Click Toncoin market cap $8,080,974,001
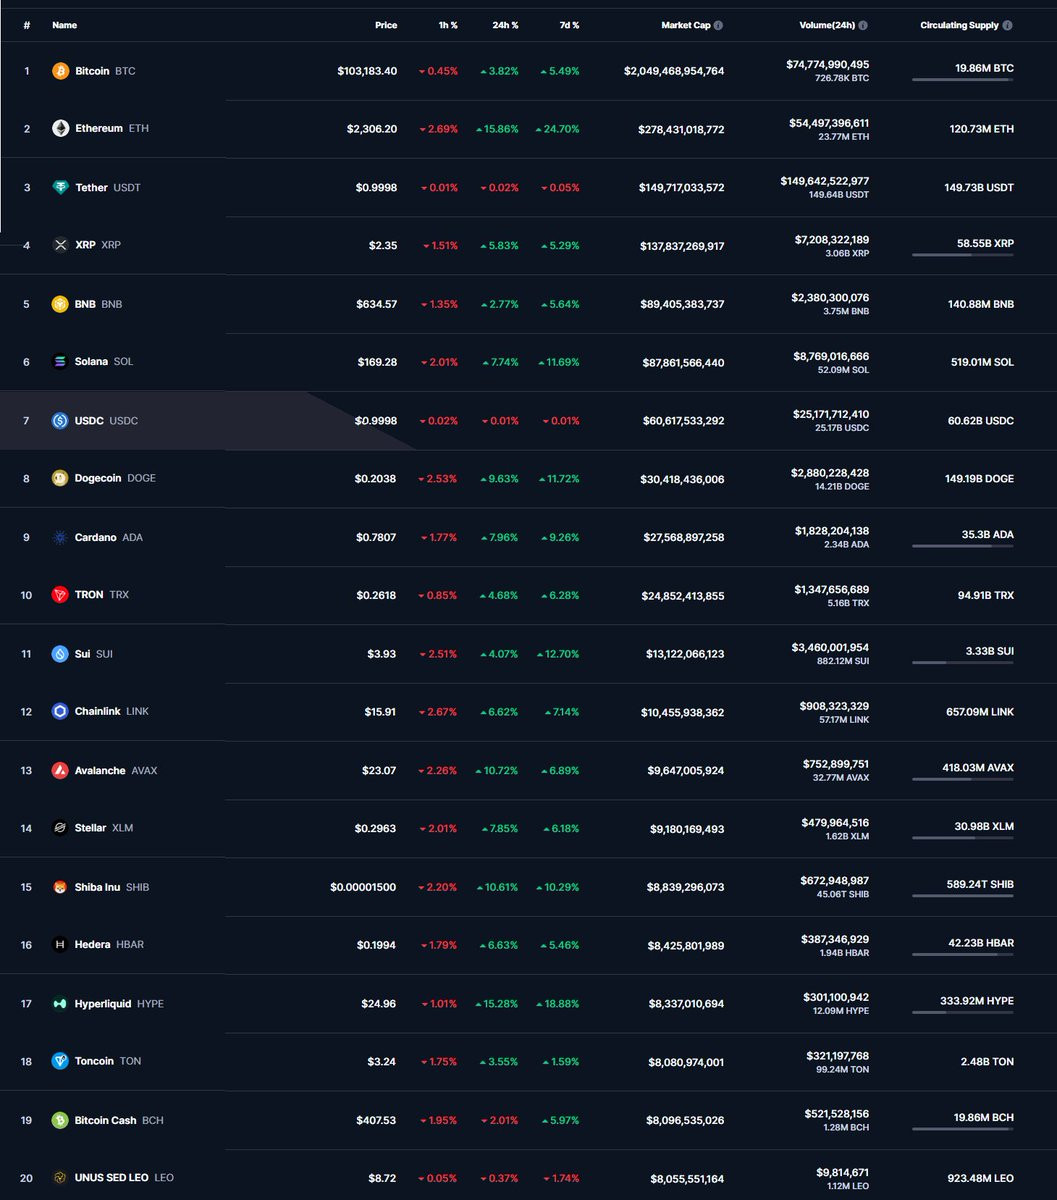This screenshot has width=1057, height=1200. click(685, 1062)
